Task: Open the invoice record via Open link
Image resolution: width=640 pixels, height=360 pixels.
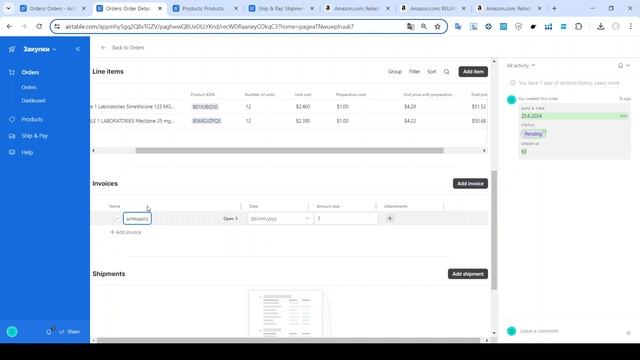Action: 231,219
